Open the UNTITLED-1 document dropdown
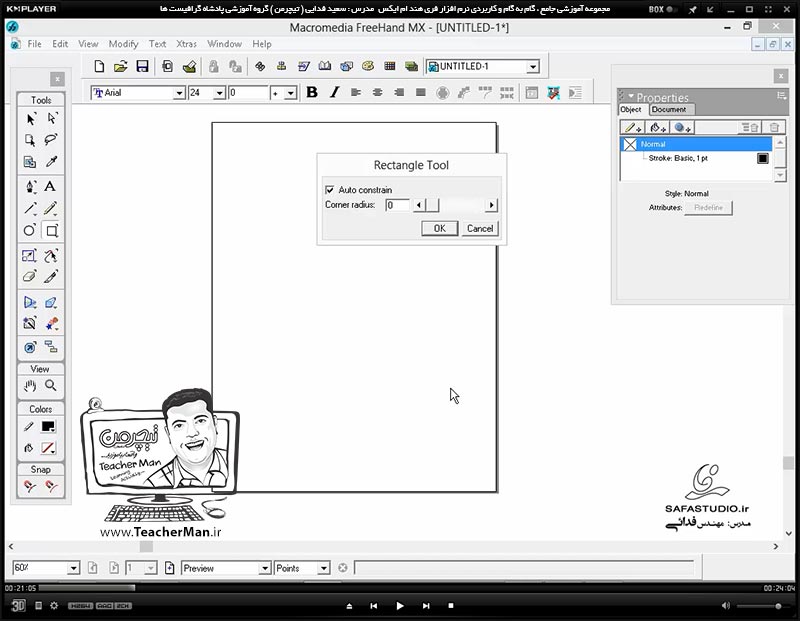Viewport: 800px width, 621px height. (x=533, y=67)
